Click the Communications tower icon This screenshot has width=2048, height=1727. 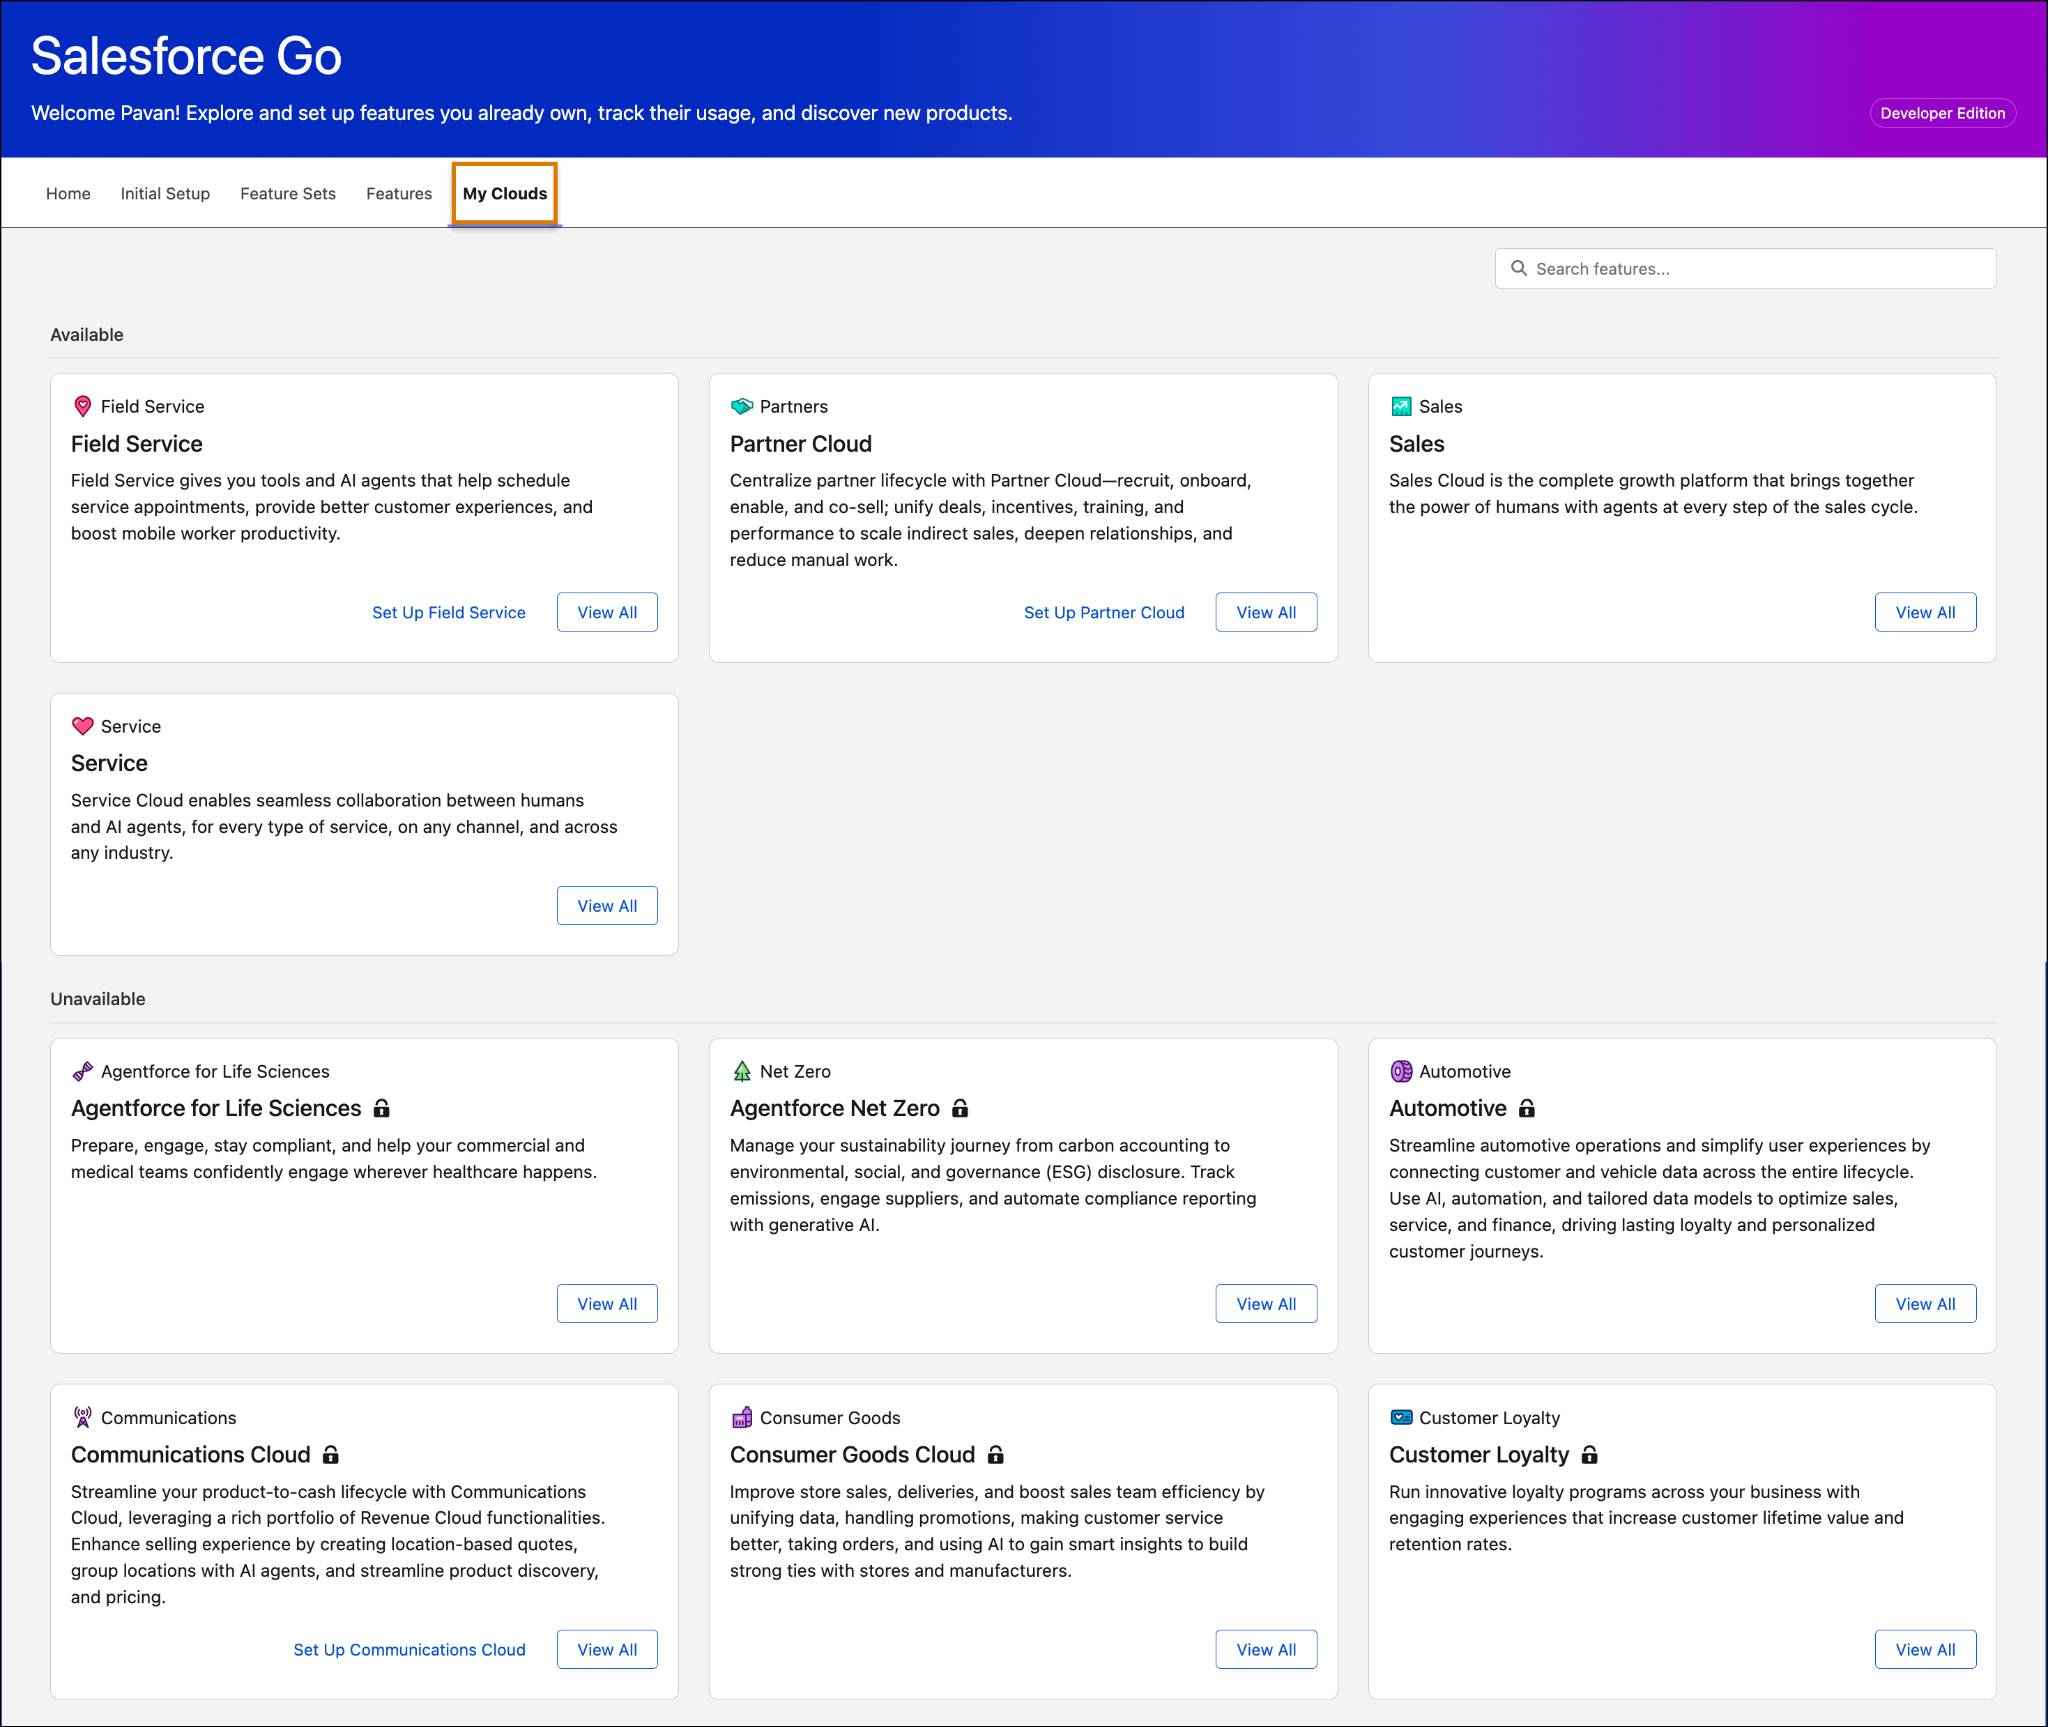pyautogui.click(x=83, y=1417)
